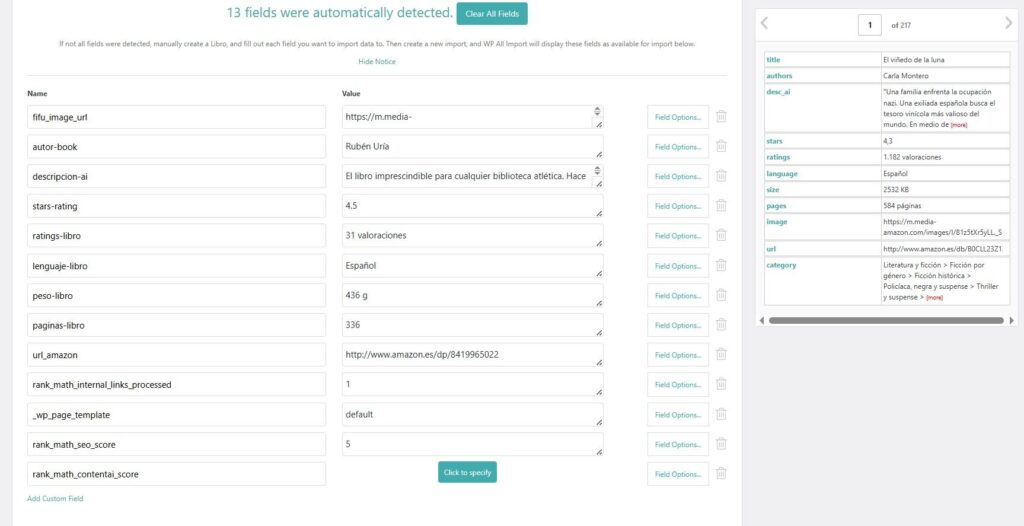This screenshot has width=1024, height=526.
Task: Trash the peso-libro field row
Action: 721,295
